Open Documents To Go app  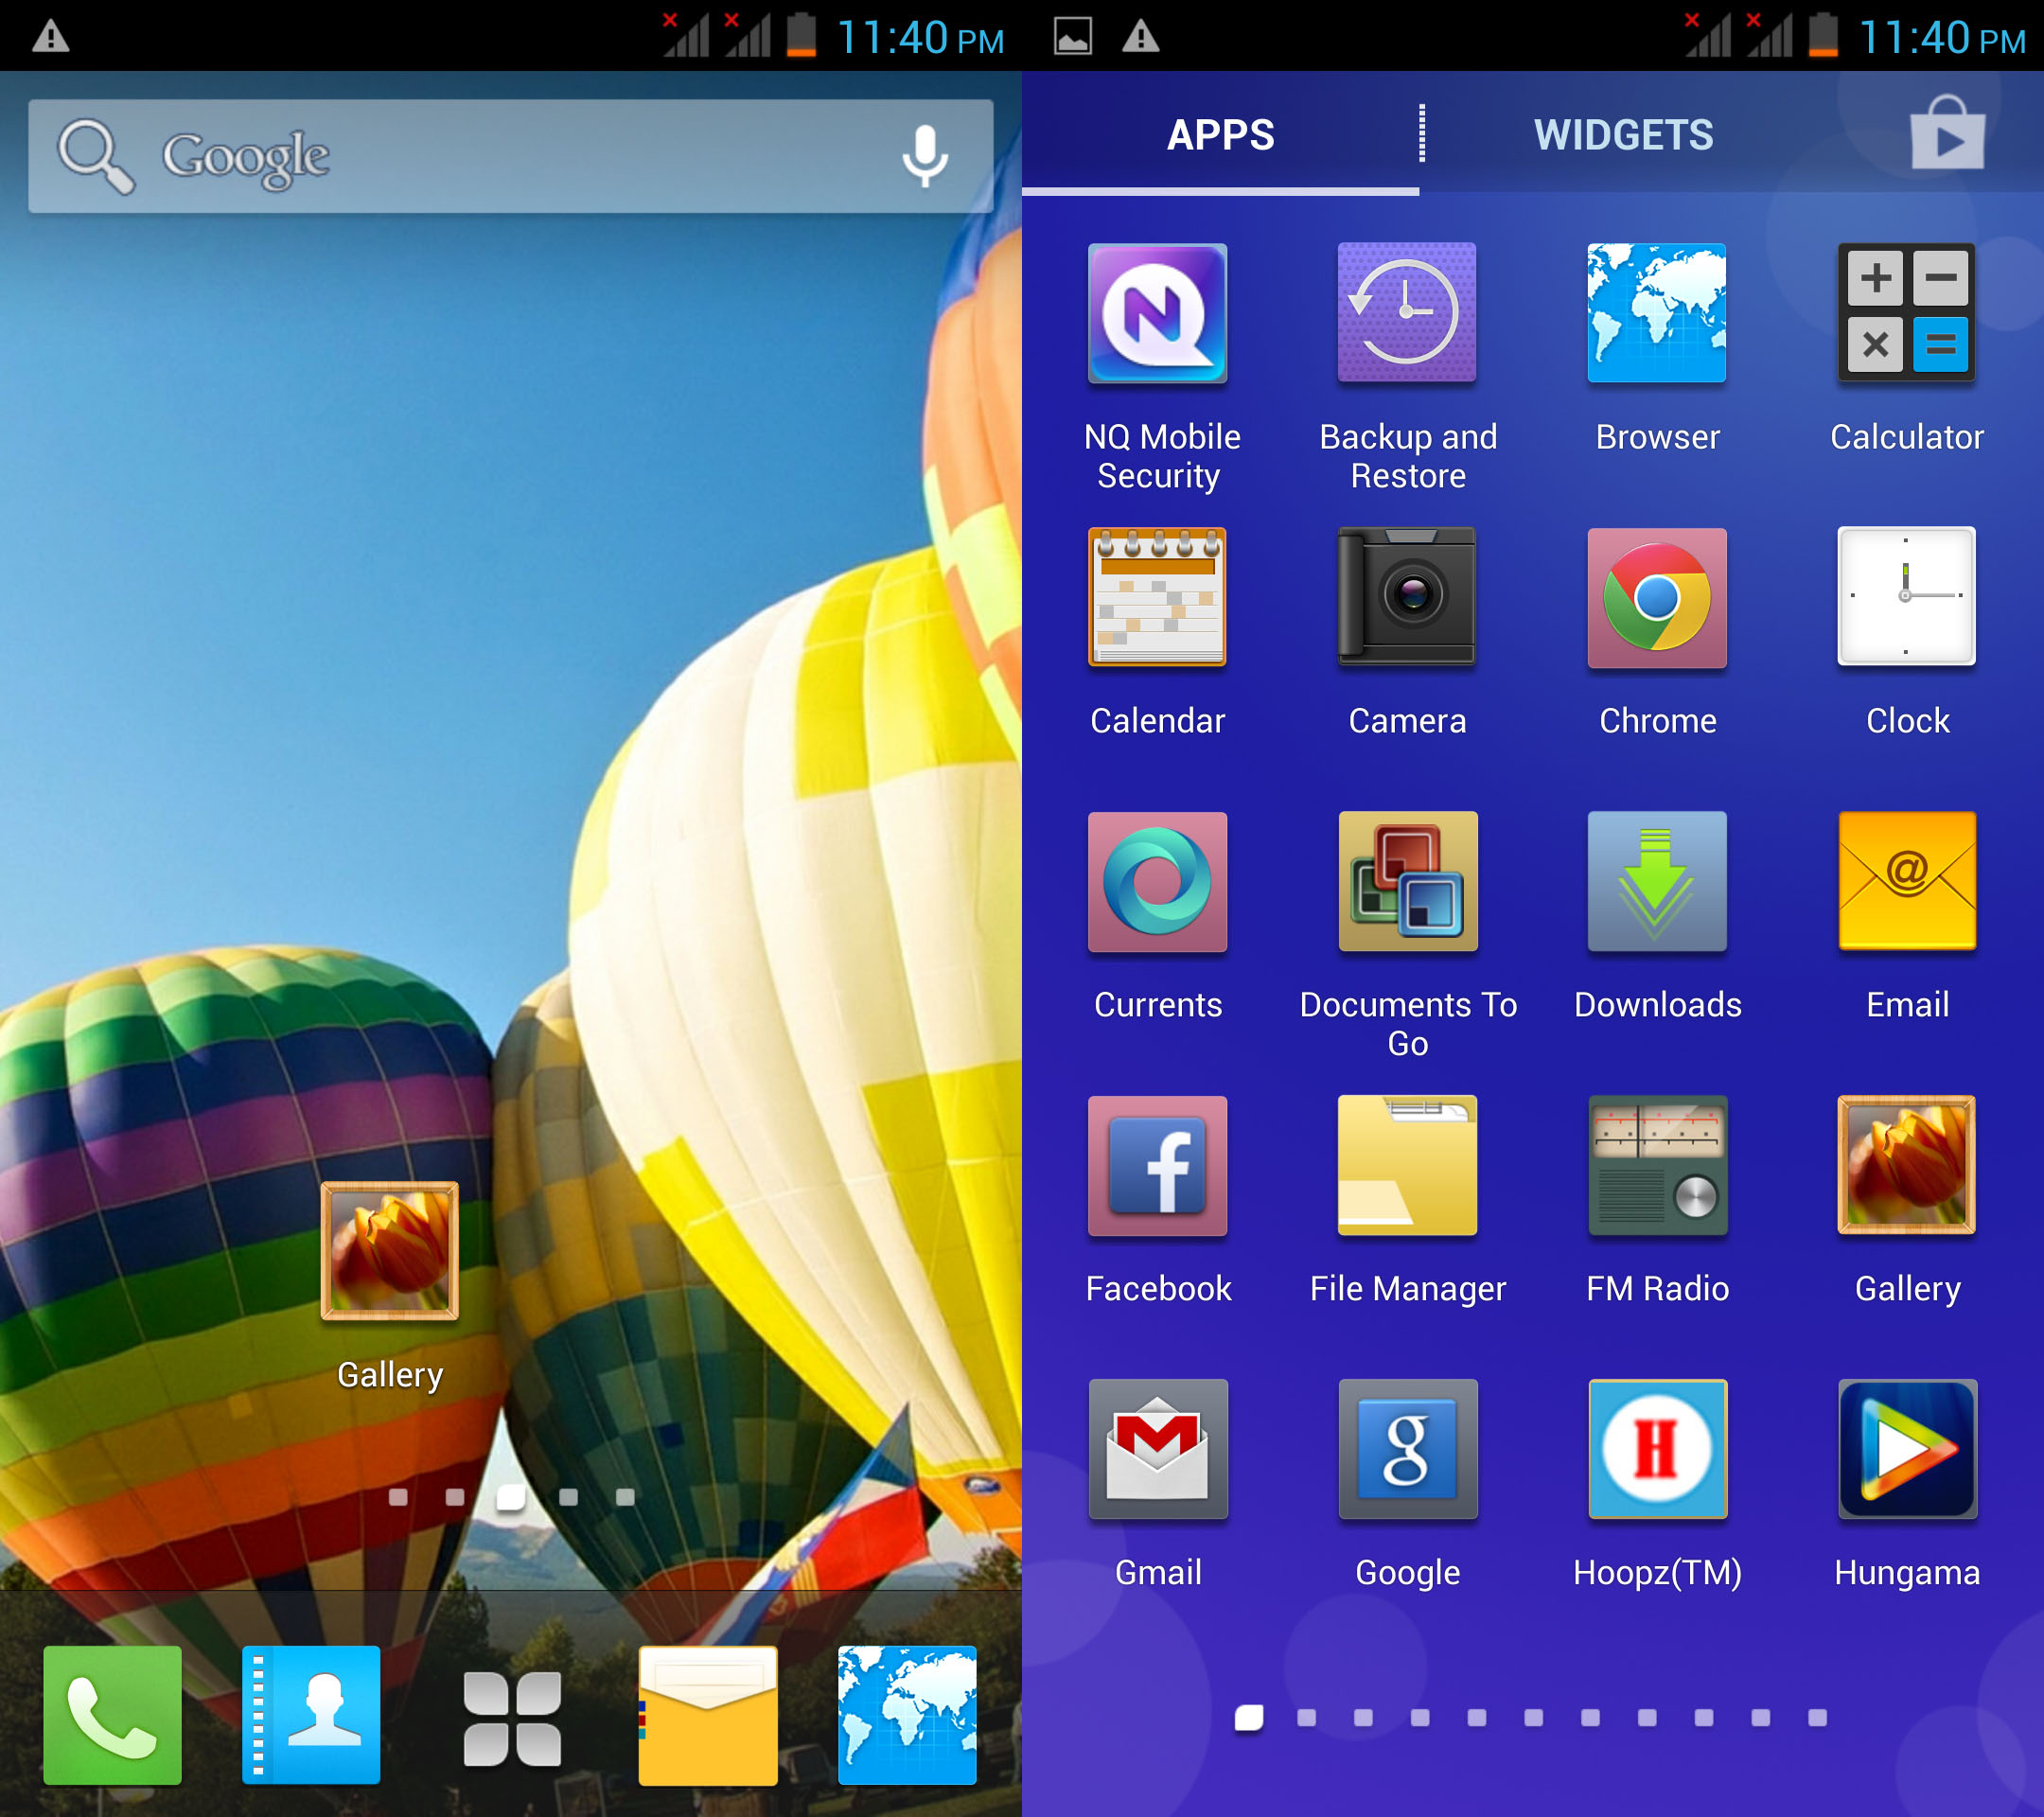(1407, 882)
